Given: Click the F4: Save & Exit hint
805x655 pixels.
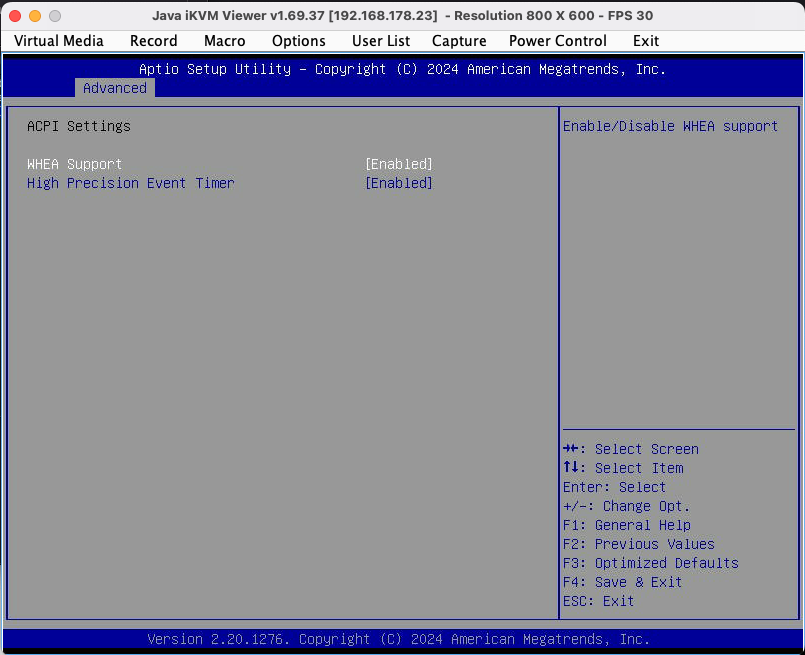Looking at the screenshot, I should [x=622, y=582].
